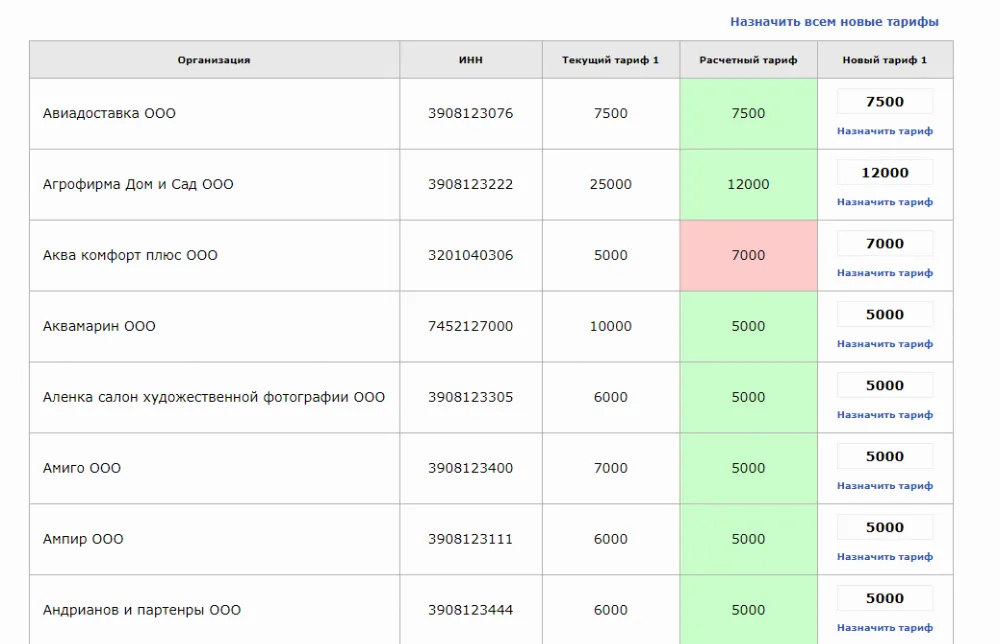Click 'Назначить тариф' for Авиадоставка ООО
1000x644 pixels.
884,131
